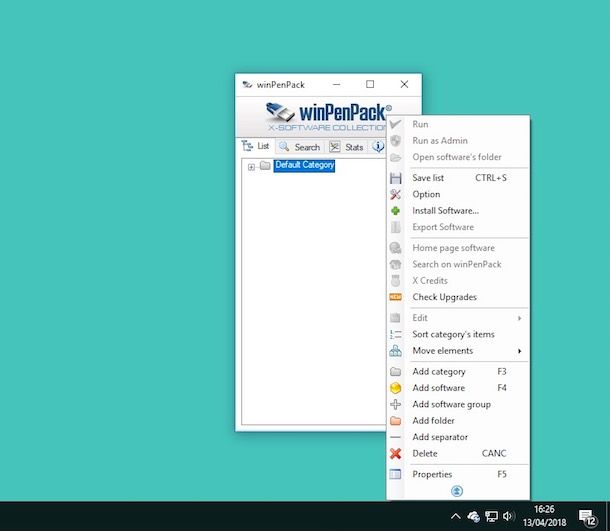The image size is (610, 531).
Task: Open the notification center with 12 alerts
Action: pyautogui.click(x=587, y=517)
